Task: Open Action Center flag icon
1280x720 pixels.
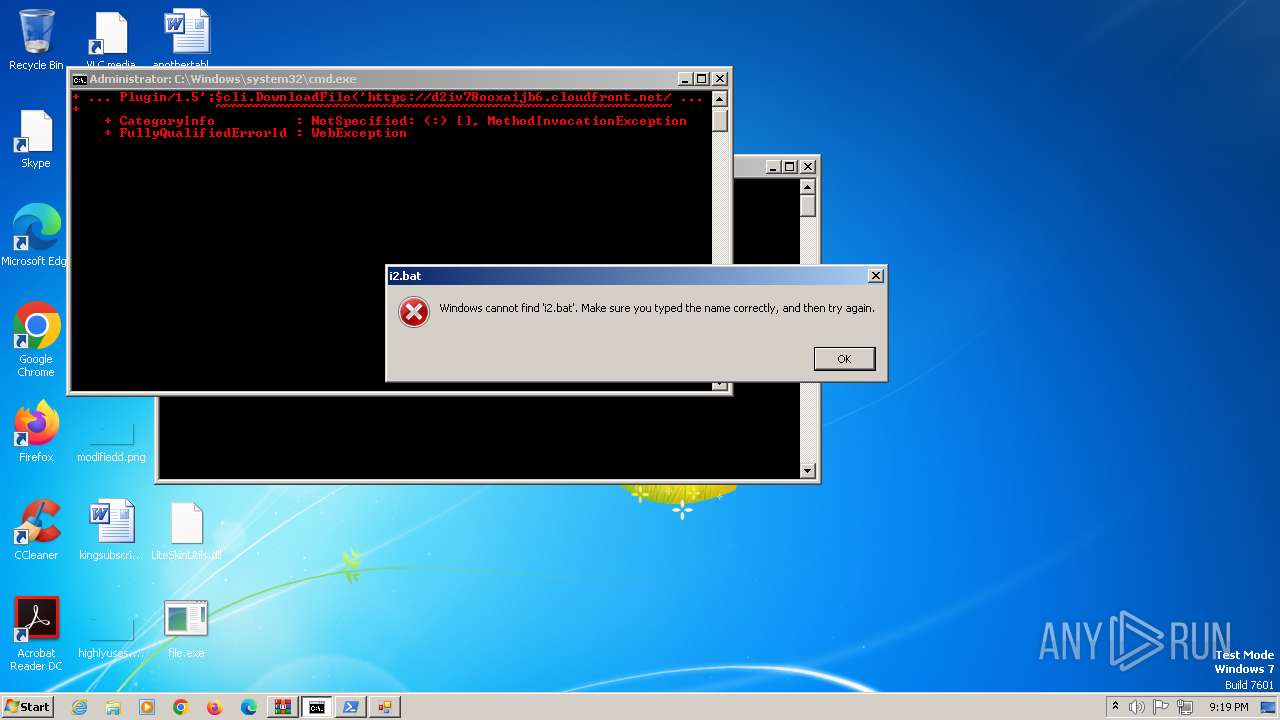Action: 1161,707
